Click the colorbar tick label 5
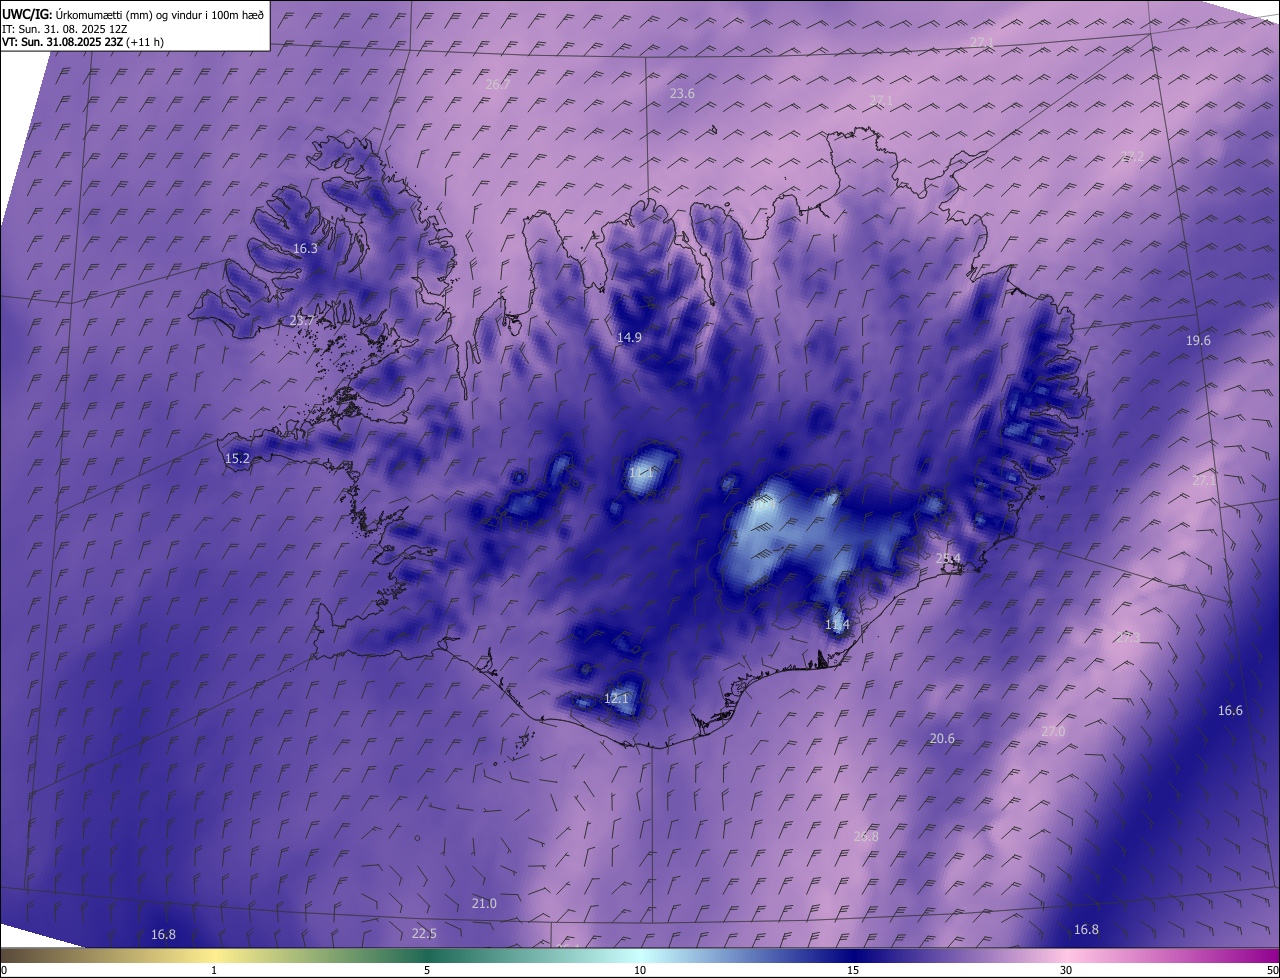 coord(427,971)
